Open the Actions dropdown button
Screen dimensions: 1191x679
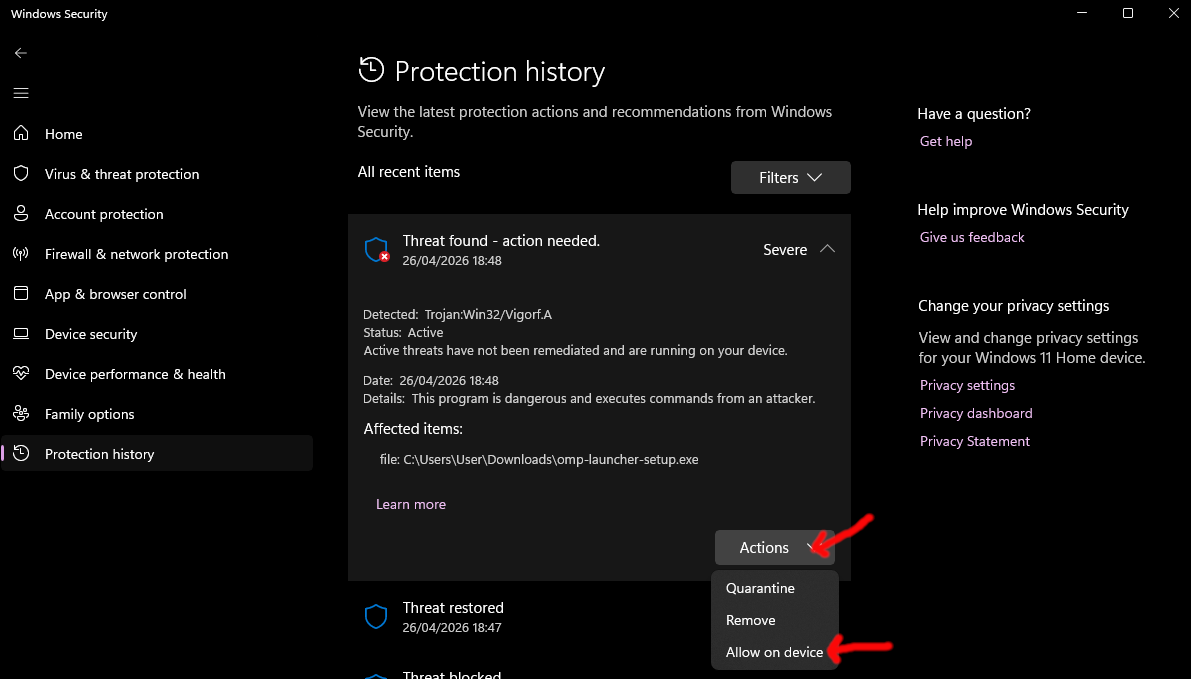point(775,548)
